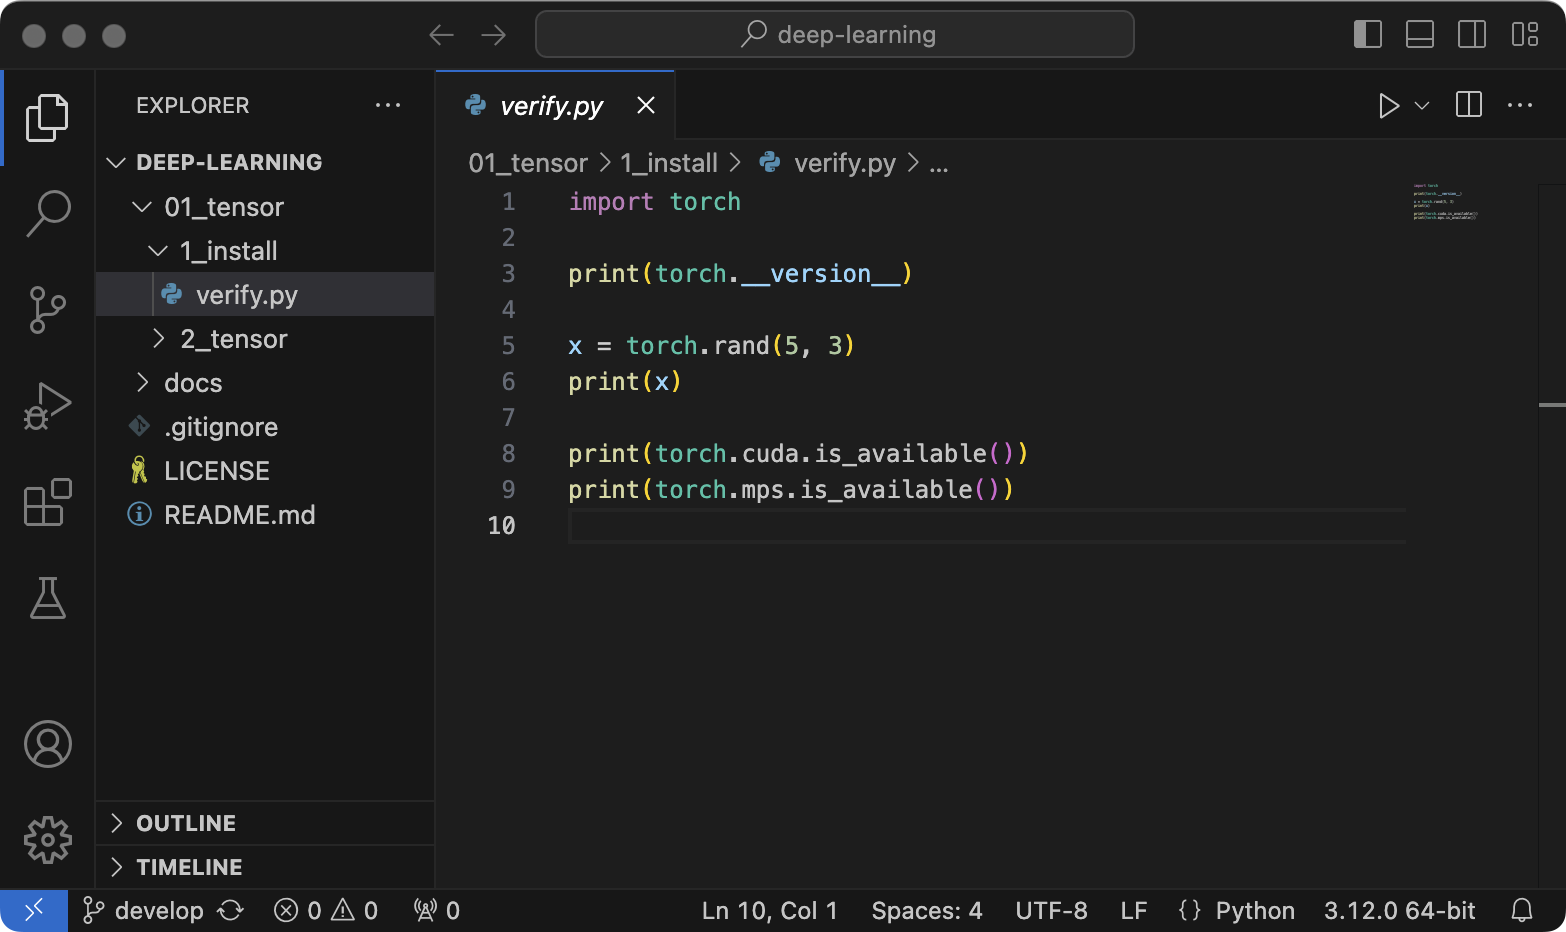Click the EXPLORER panel title
1566x932 pixels.
(193, 105)
